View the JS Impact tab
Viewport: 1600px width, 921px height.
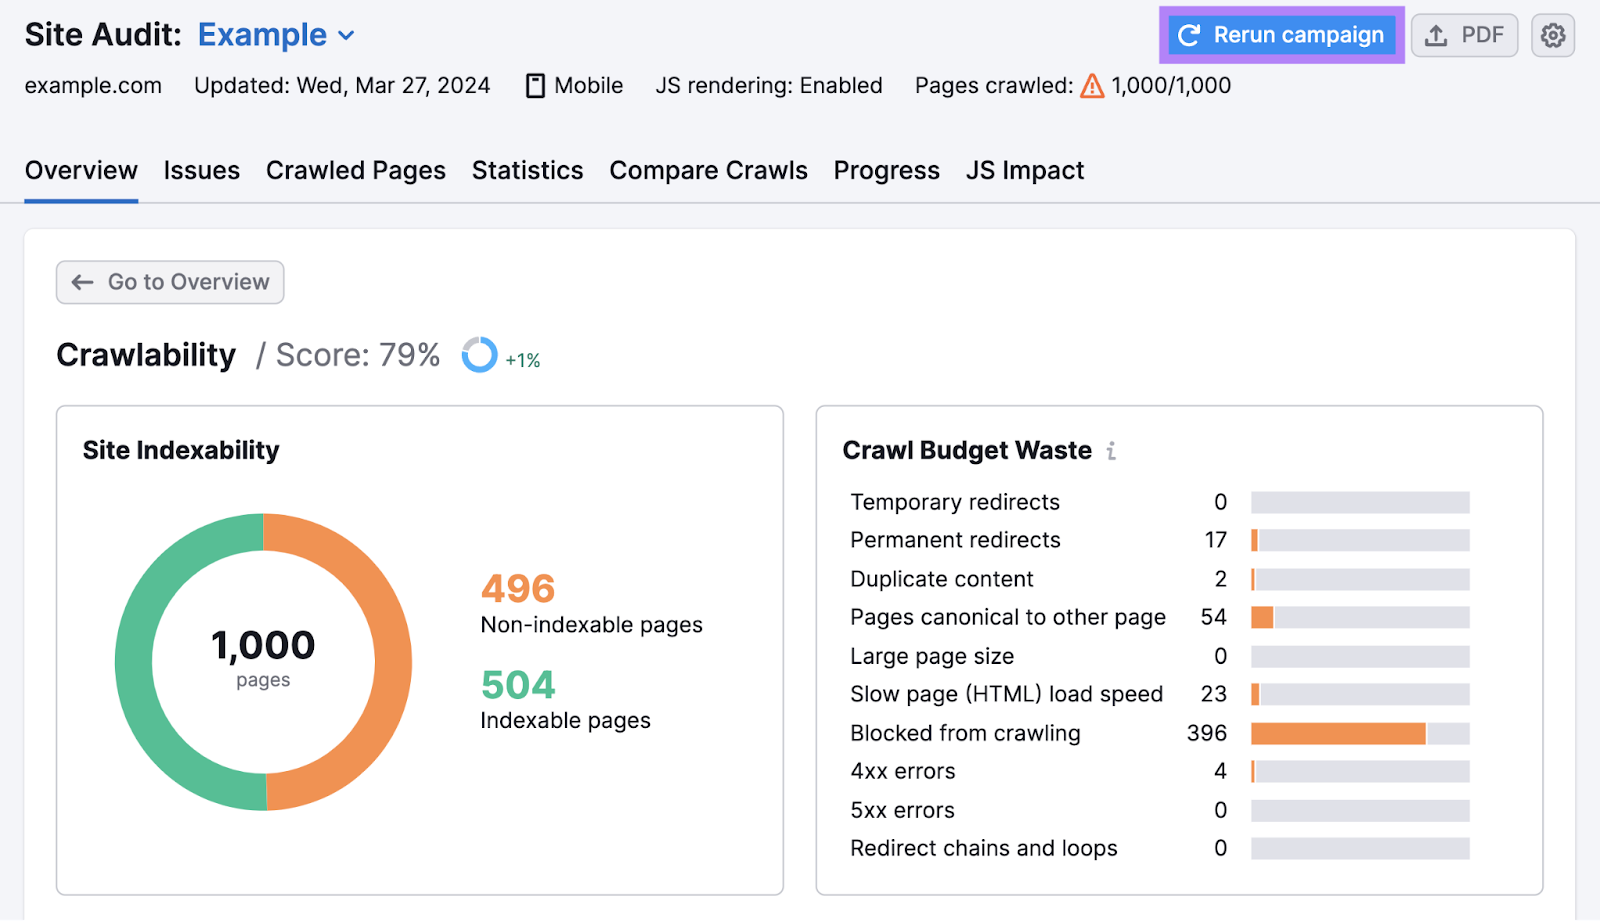[1024, 170]
